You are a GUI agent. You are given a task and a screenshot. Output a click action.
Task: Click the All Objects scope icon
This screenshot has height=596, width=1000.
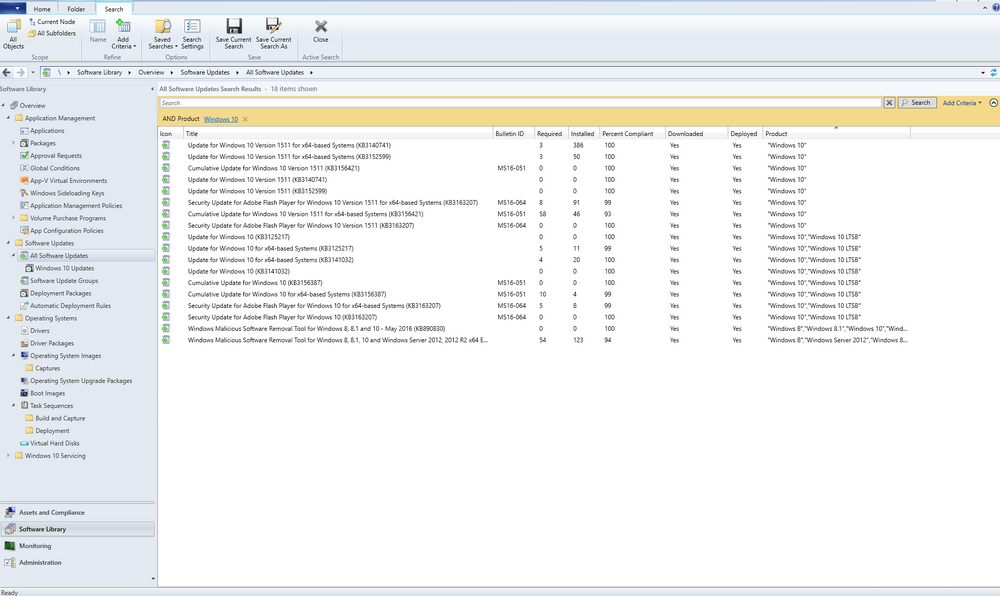pyautogui.click(x=13, y=34)
